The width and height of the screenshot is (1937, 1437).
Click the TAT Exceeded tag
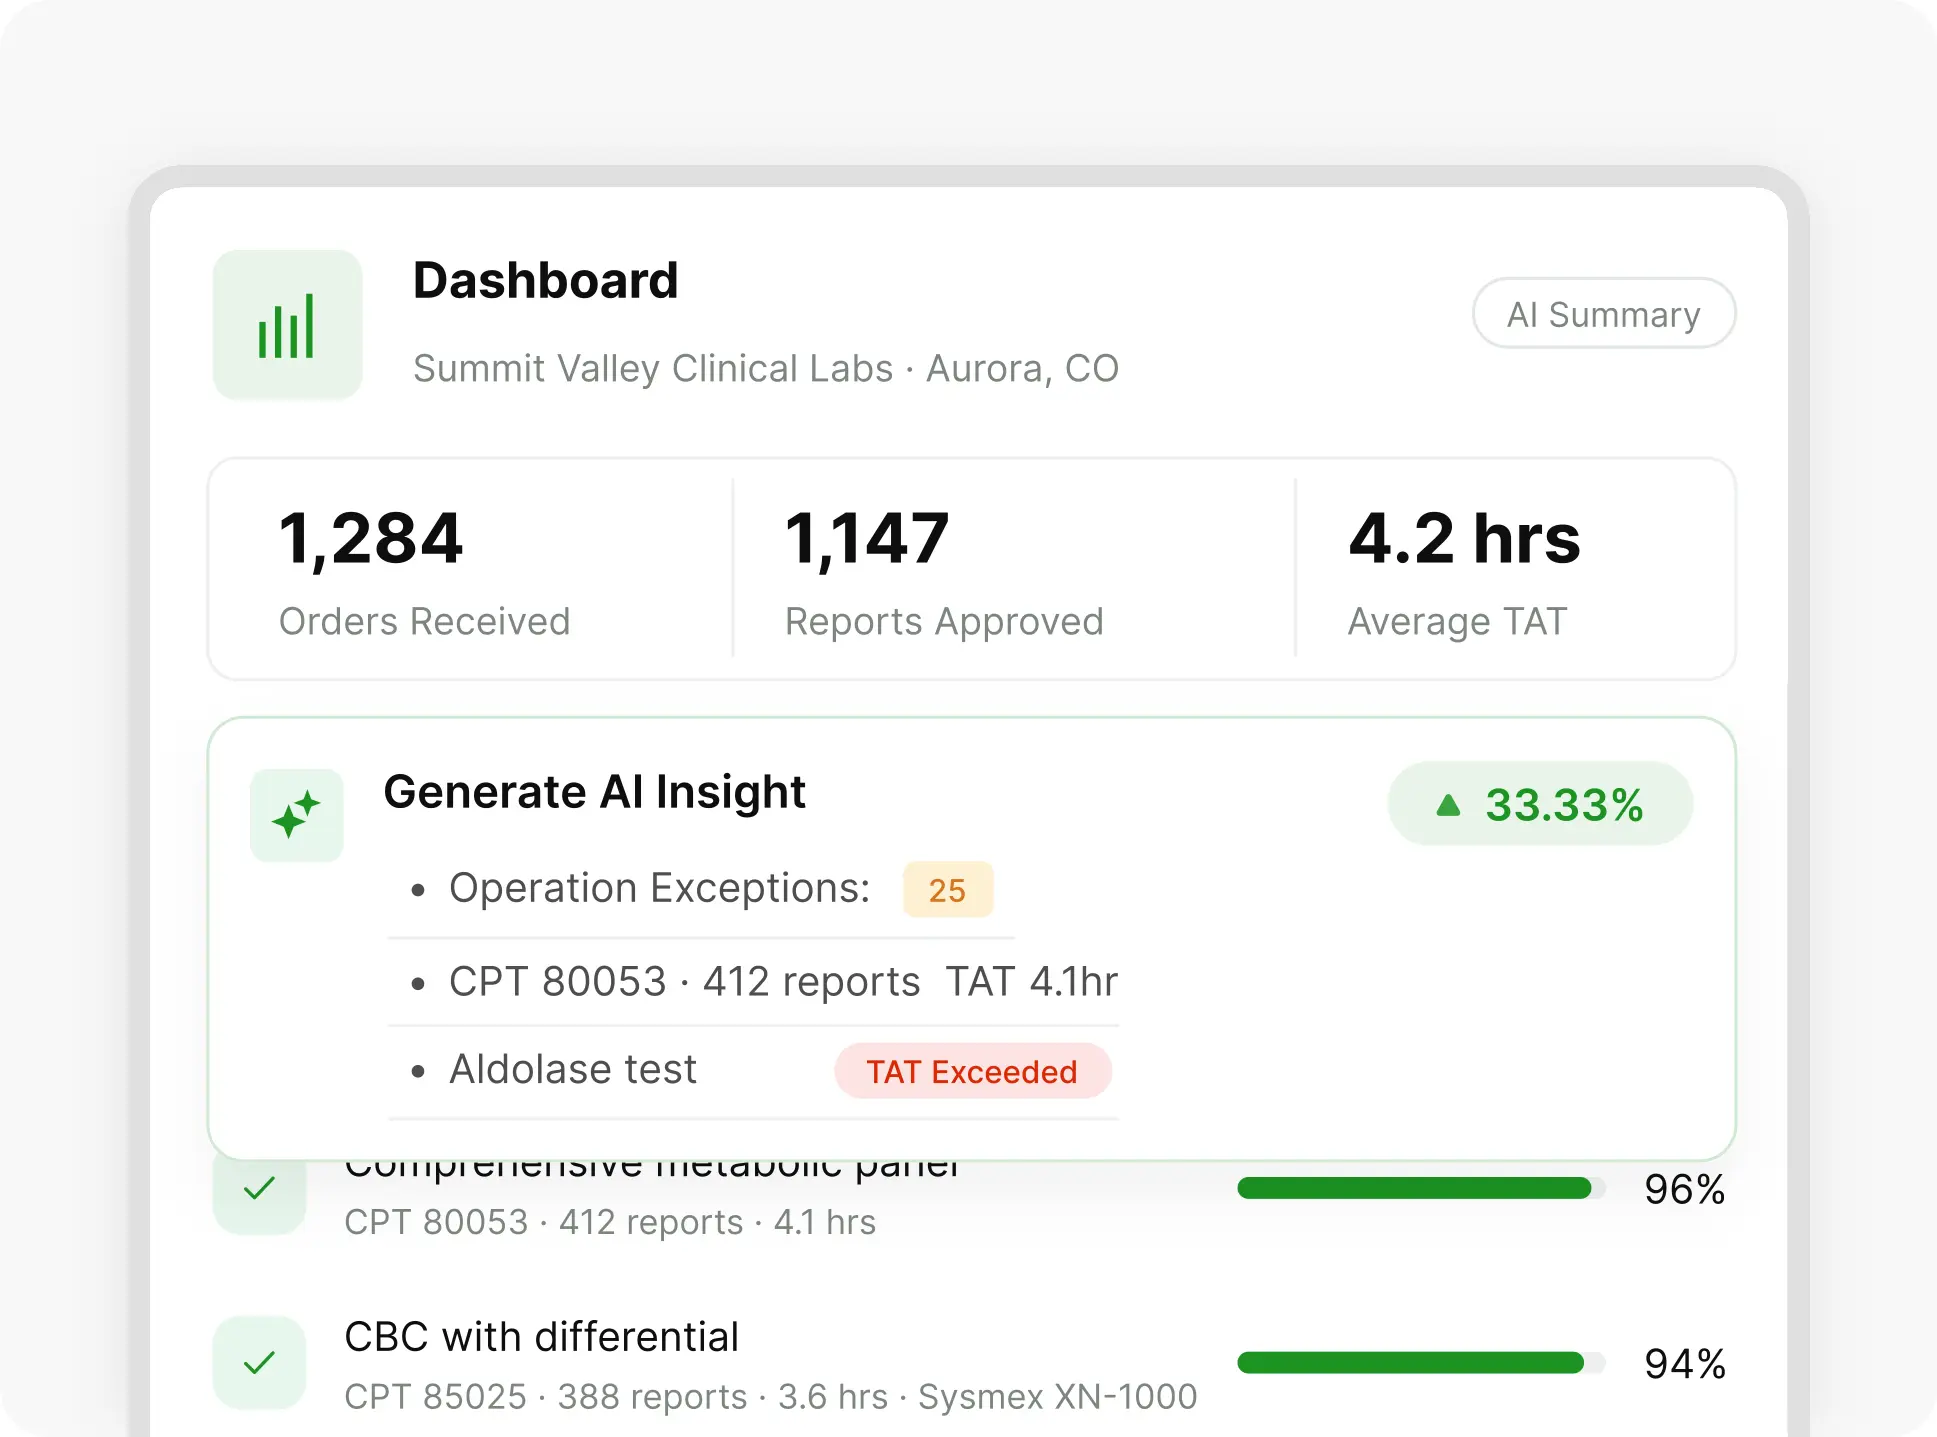pos(972,1071)
